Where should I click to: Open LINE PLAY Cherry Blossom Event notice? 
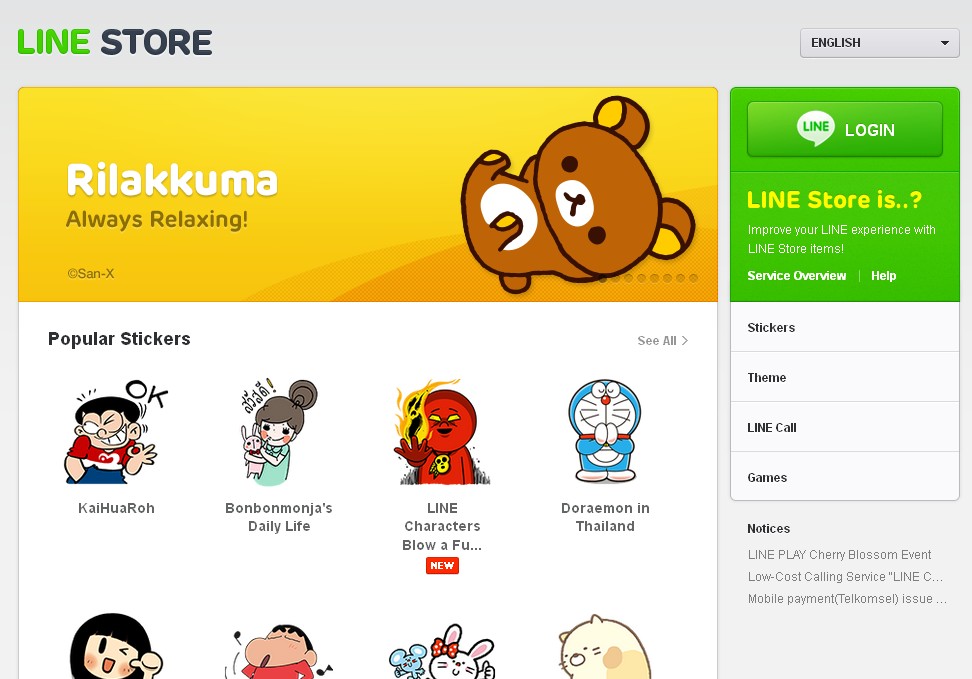pyautogui.click(x=839, y=554)
